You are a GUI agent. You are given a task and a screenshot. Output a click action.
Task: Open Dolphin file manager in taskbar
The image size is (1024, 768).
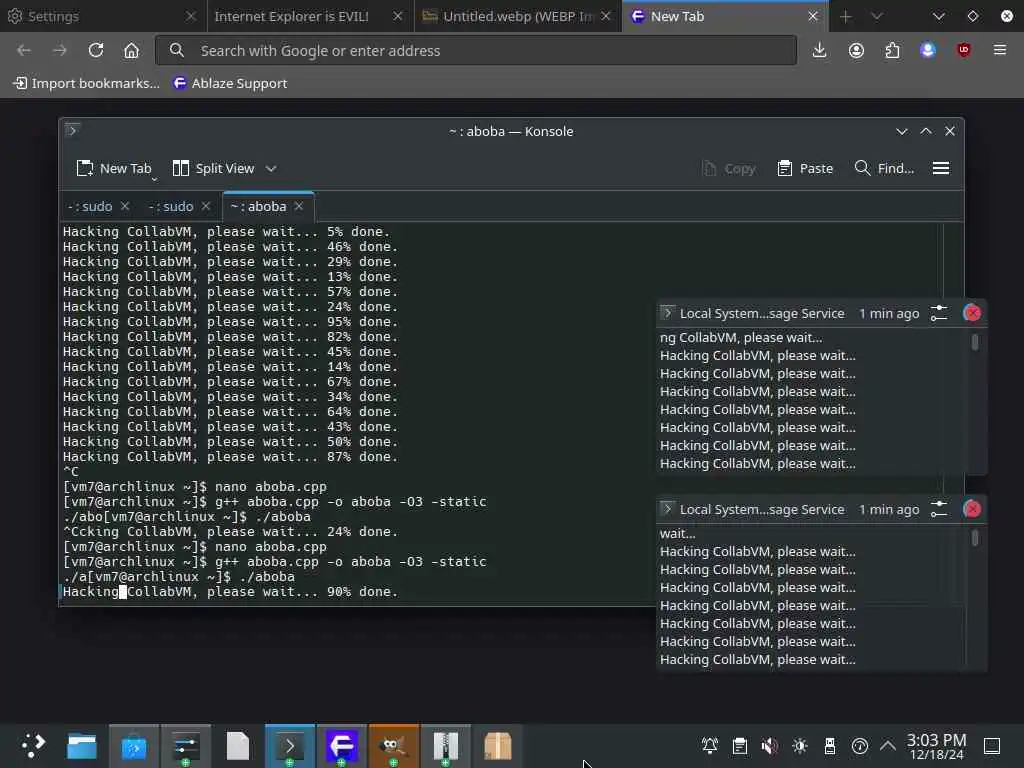click(82, 746)
